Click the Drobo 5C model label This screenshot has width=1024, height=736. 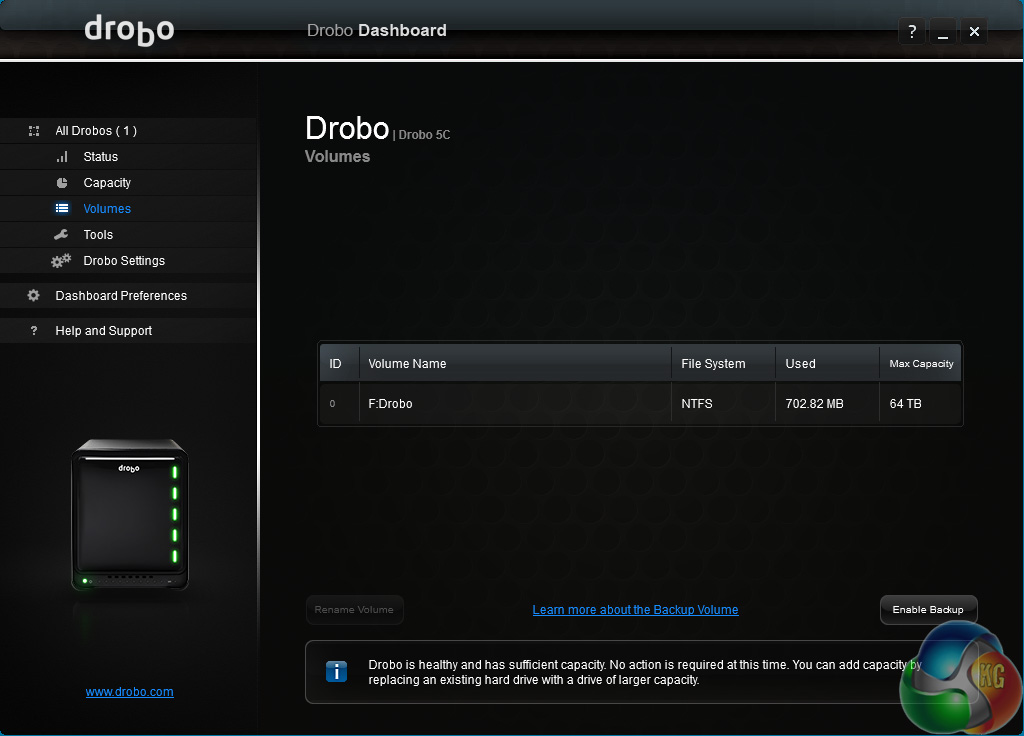pos(424,135)
